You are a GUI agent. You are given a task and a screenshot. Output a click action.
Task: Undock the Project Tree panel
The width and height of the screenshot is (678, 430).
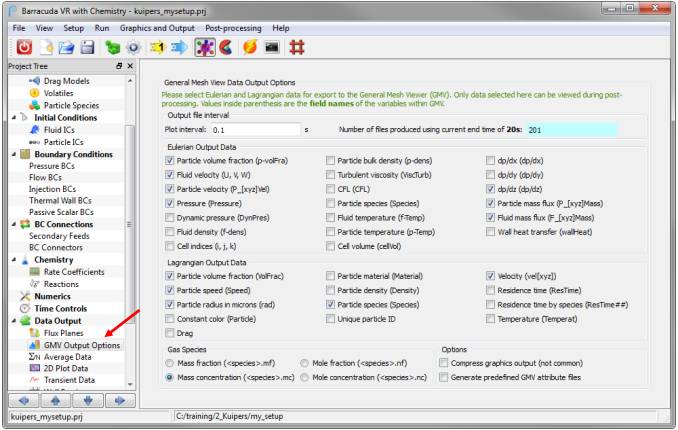pos(119,66)
